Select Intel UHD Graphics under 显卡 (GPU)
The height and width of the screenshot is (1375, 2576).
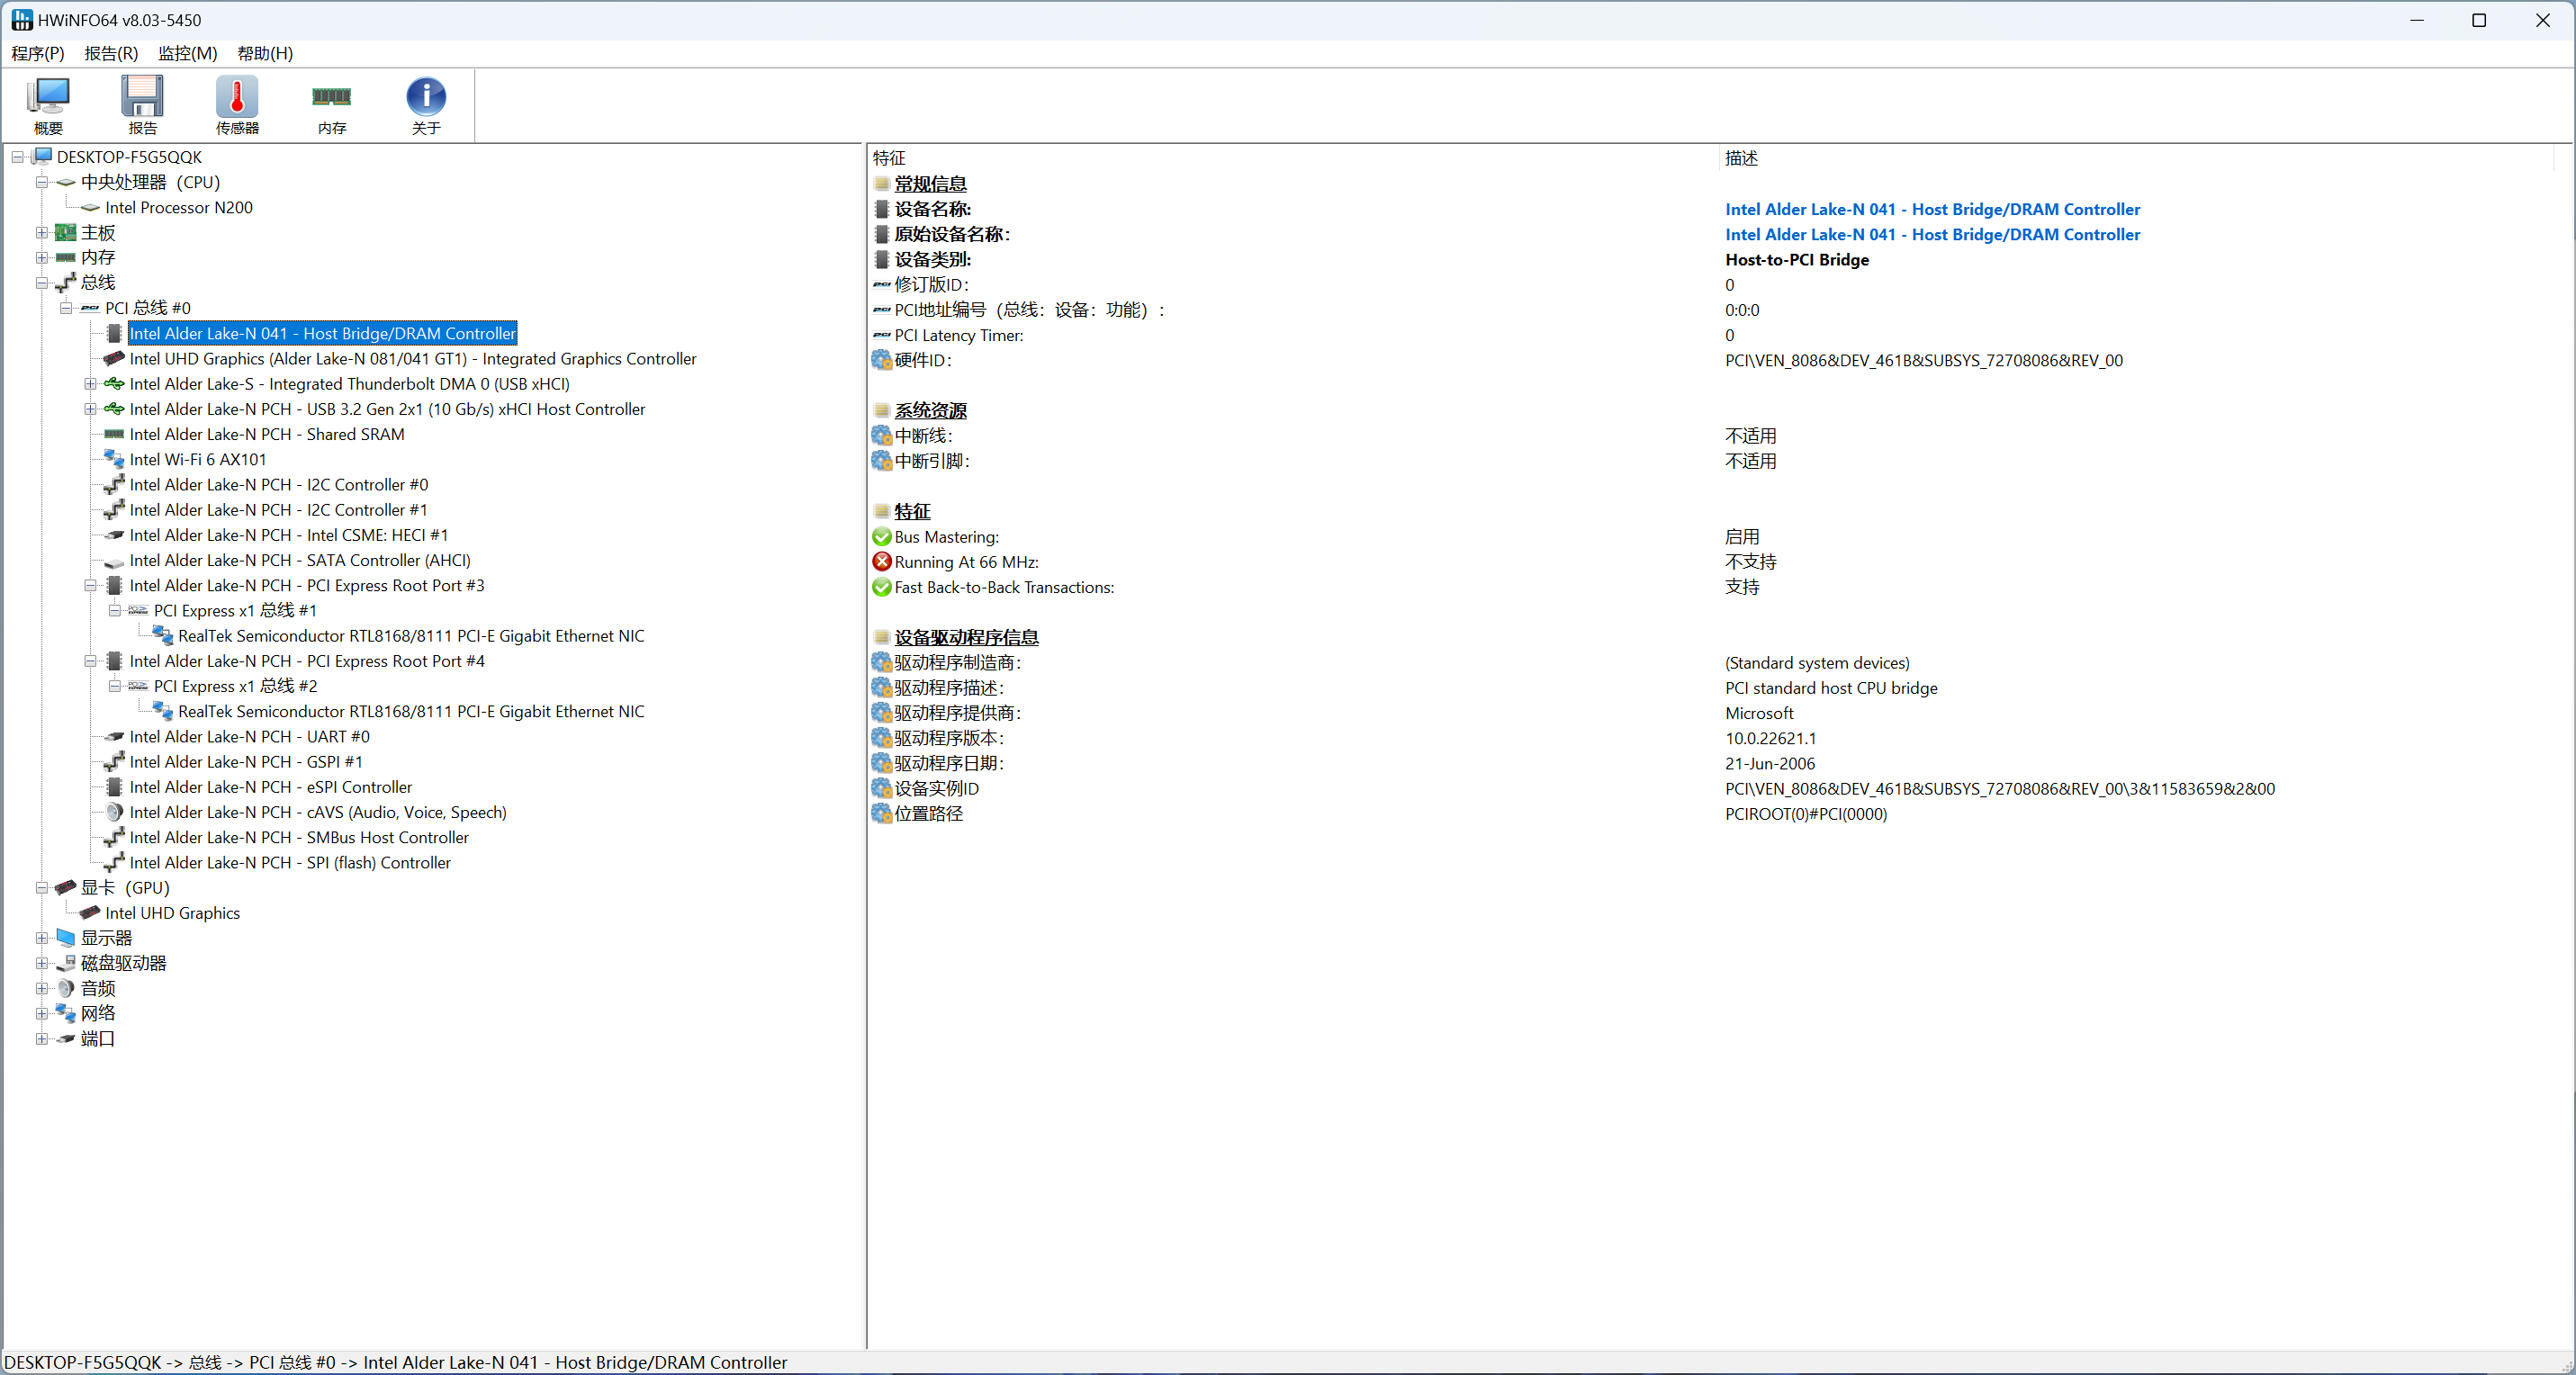coord(172,913)
